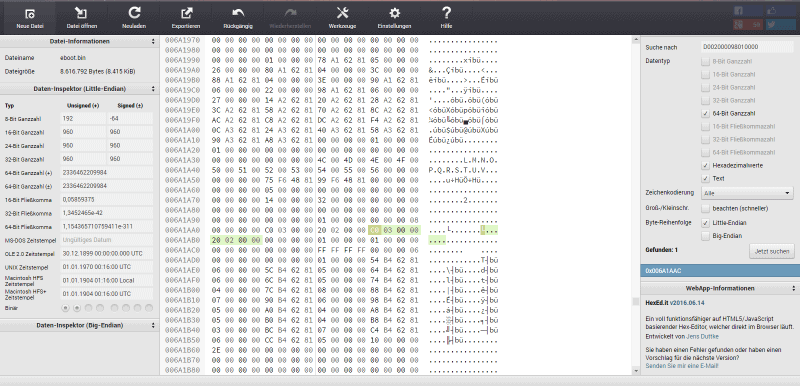This screenshot has width=800, height=386.
Task: Redo with the Wiederherstellen icon
Action: click(290, 14)
